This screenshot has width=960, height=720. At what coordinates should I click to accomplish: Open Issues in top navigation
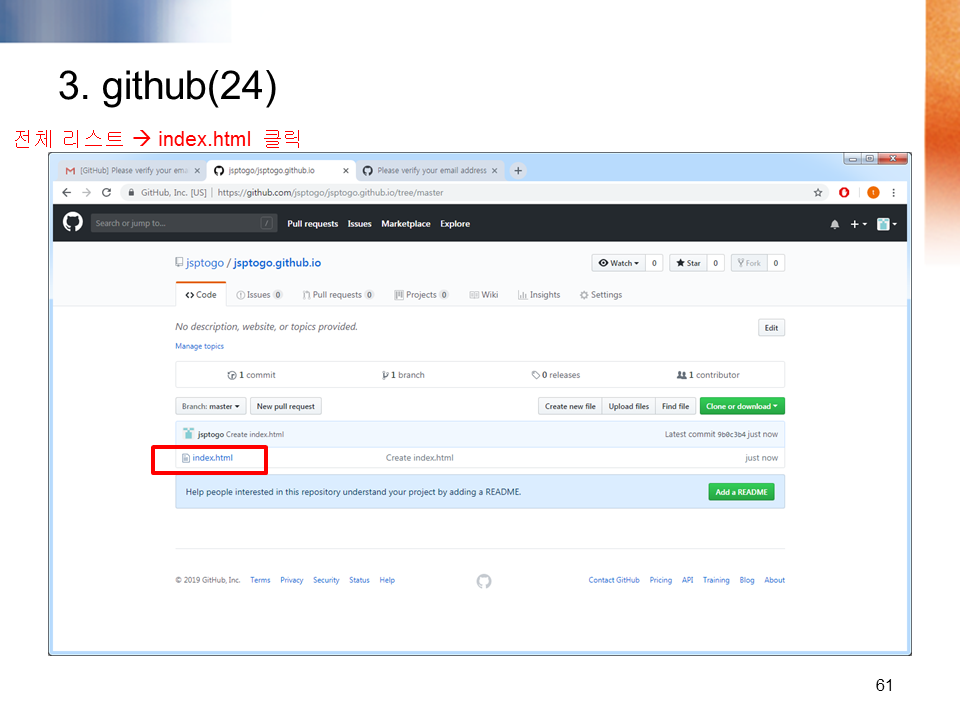(359, 224)
